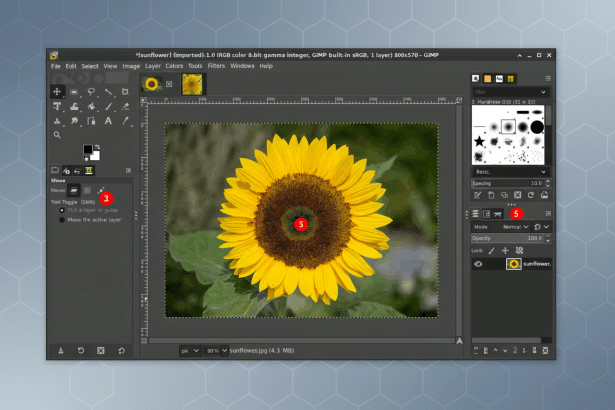Click the black foreground color swatch
The image size is (615, 410).
tap(88, 149)
